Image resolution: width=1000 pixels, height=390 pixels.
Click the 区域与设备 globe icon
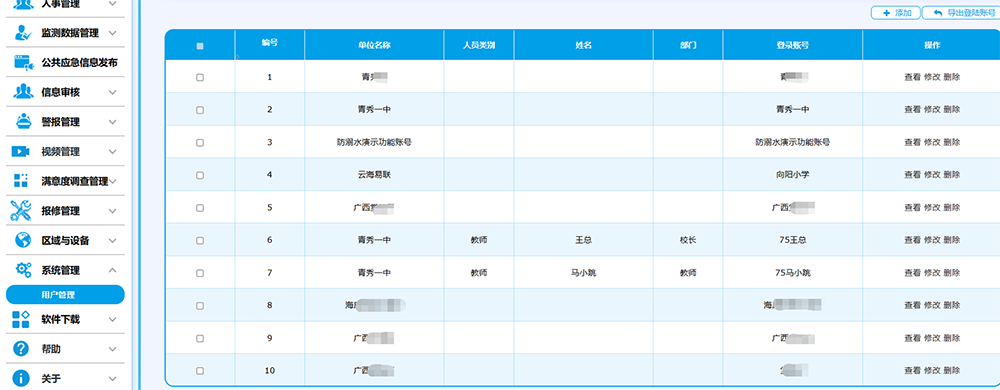point(23,240)
